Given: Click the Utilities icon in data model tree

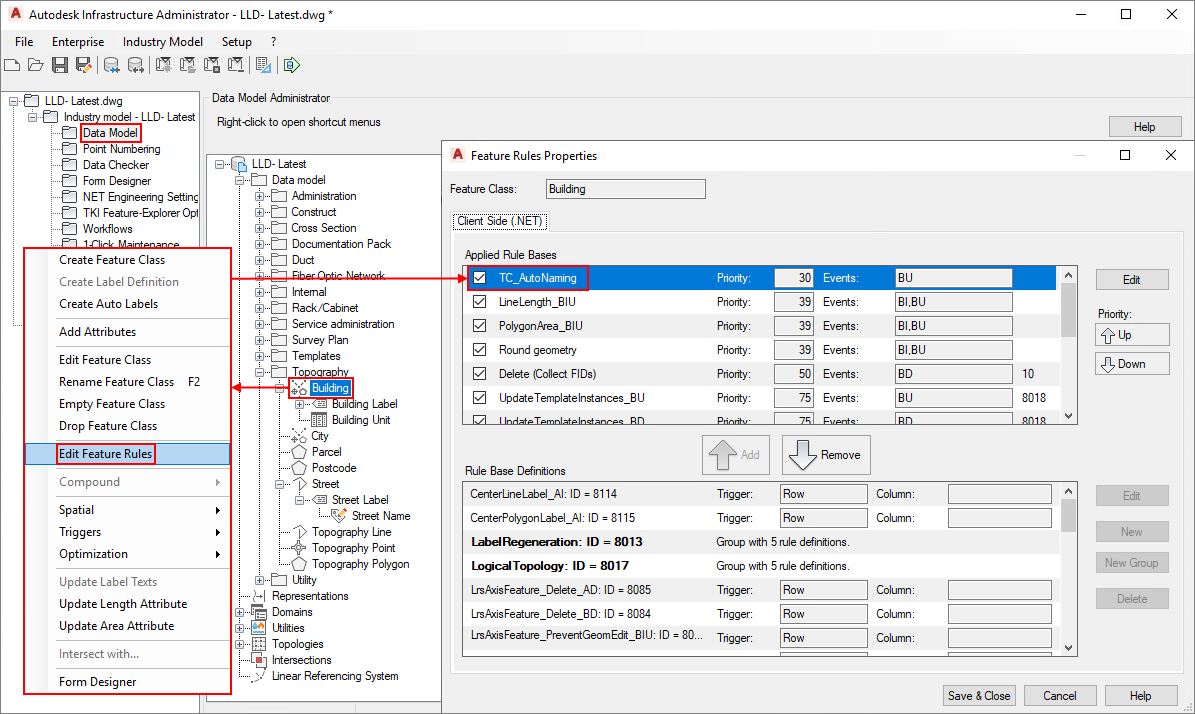Looking at the screenshot, I should point(259,629).
